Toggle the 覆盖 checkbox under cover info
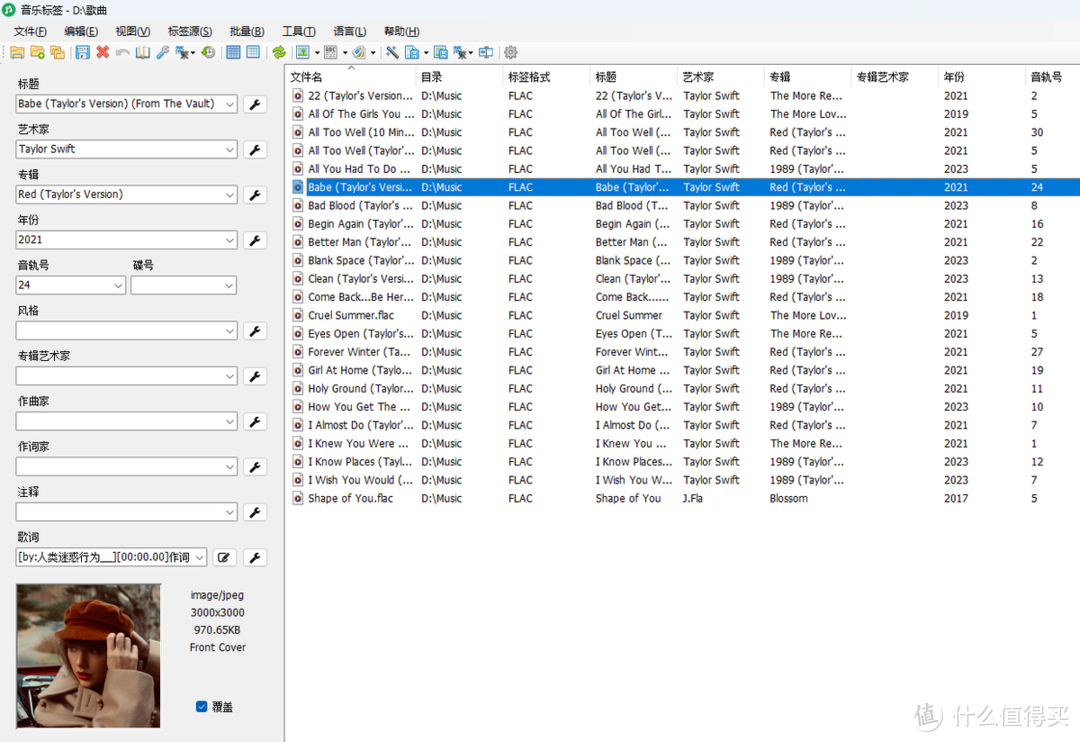1080x742 pixels. tap(202, 706)
